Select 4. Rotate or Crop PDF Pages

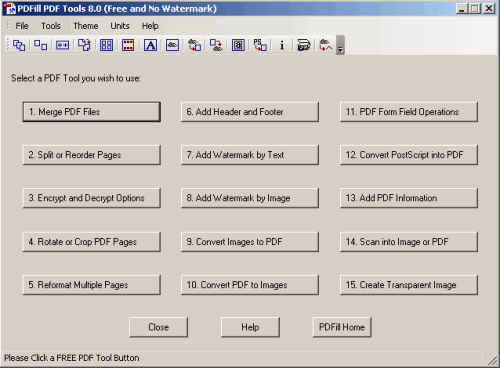92,242
